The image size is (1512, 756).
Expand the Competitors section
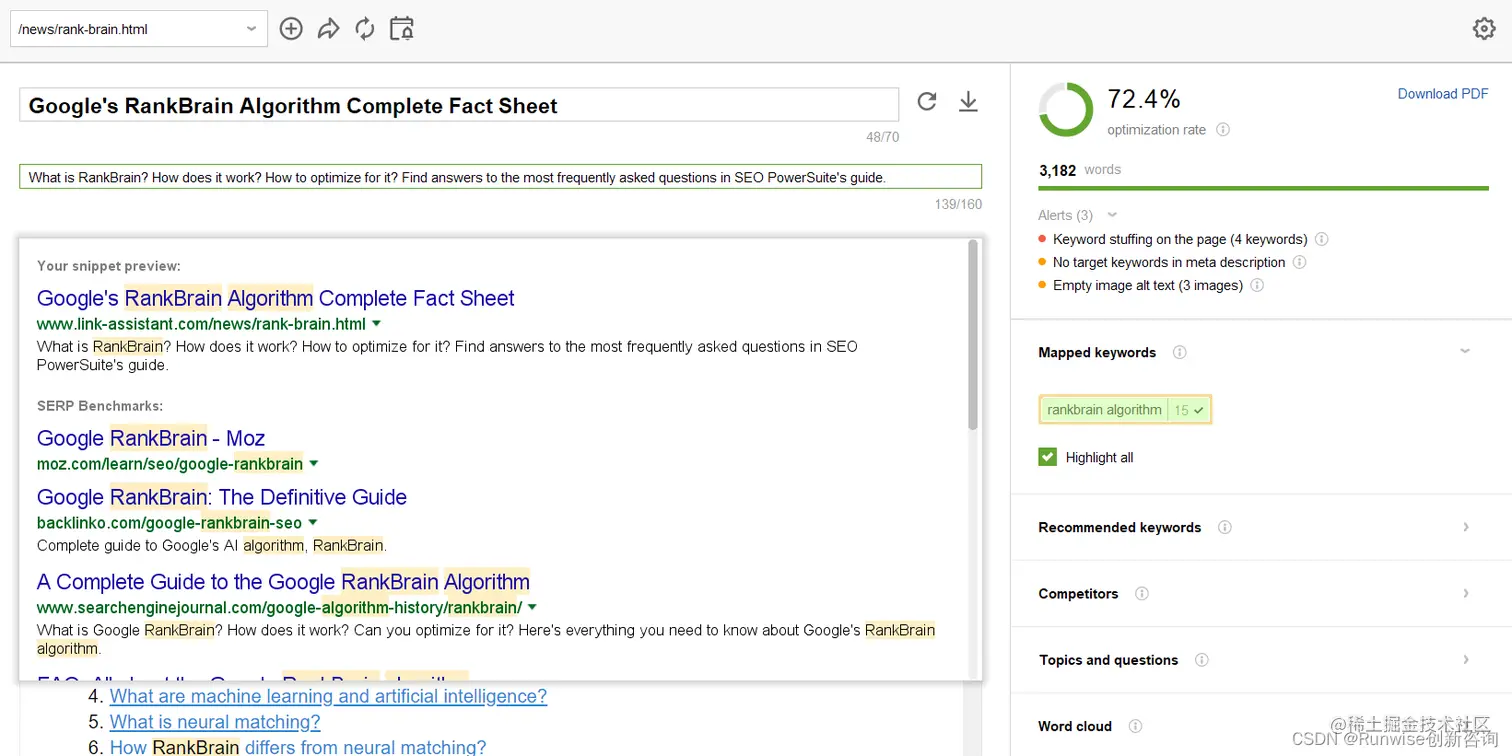(x=1466, y=593)
